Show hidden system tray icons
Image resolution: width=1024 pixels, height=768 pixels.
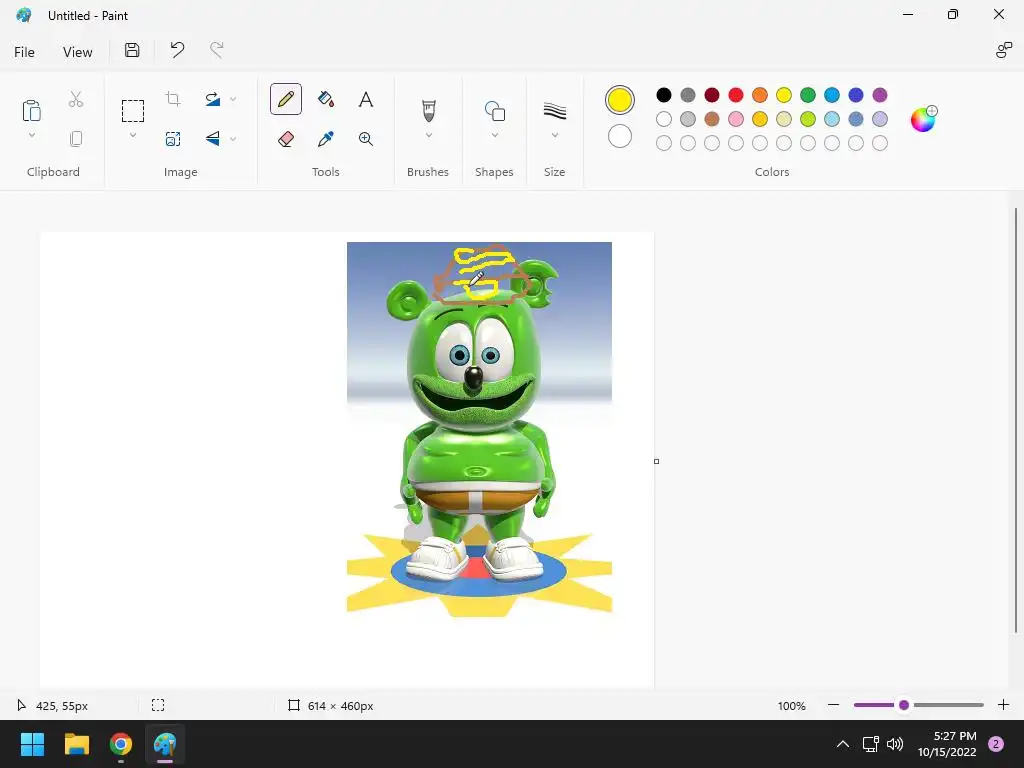coord(843,744)
